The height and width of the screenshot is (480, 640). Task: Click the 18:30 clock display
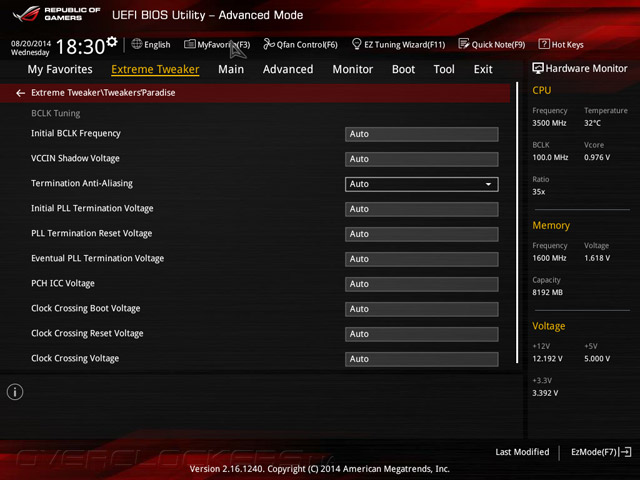80,47
